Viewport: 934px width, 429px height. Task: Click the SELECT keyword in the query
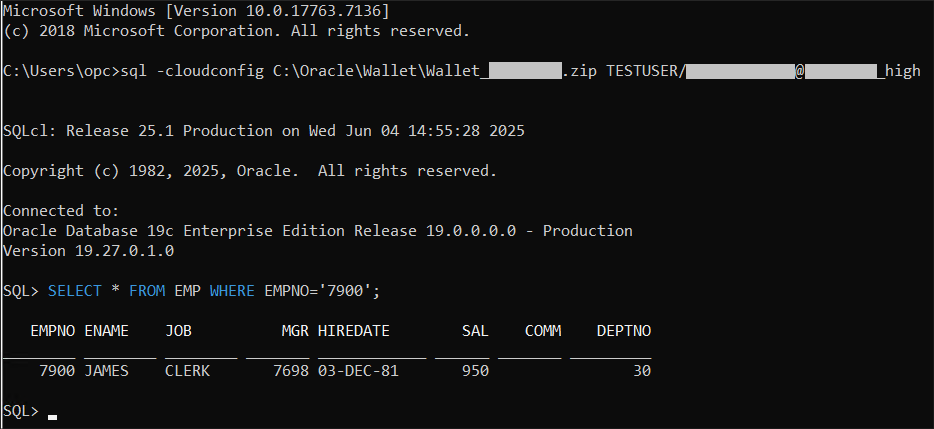click(75, 291)
